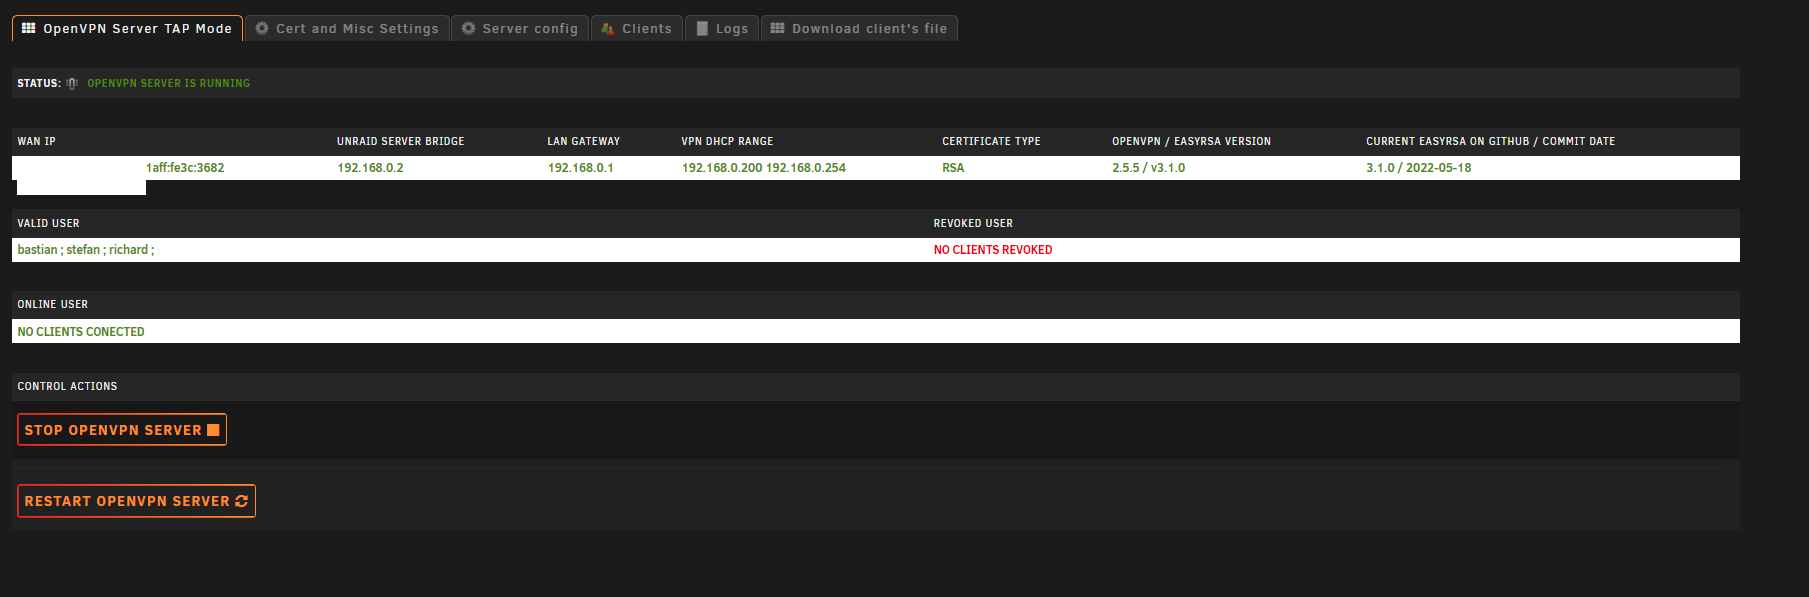Screen dimensions: 1809x597
Task: Open the OpenVPN Server TAP Mode tab
Action: click(127, 28)
